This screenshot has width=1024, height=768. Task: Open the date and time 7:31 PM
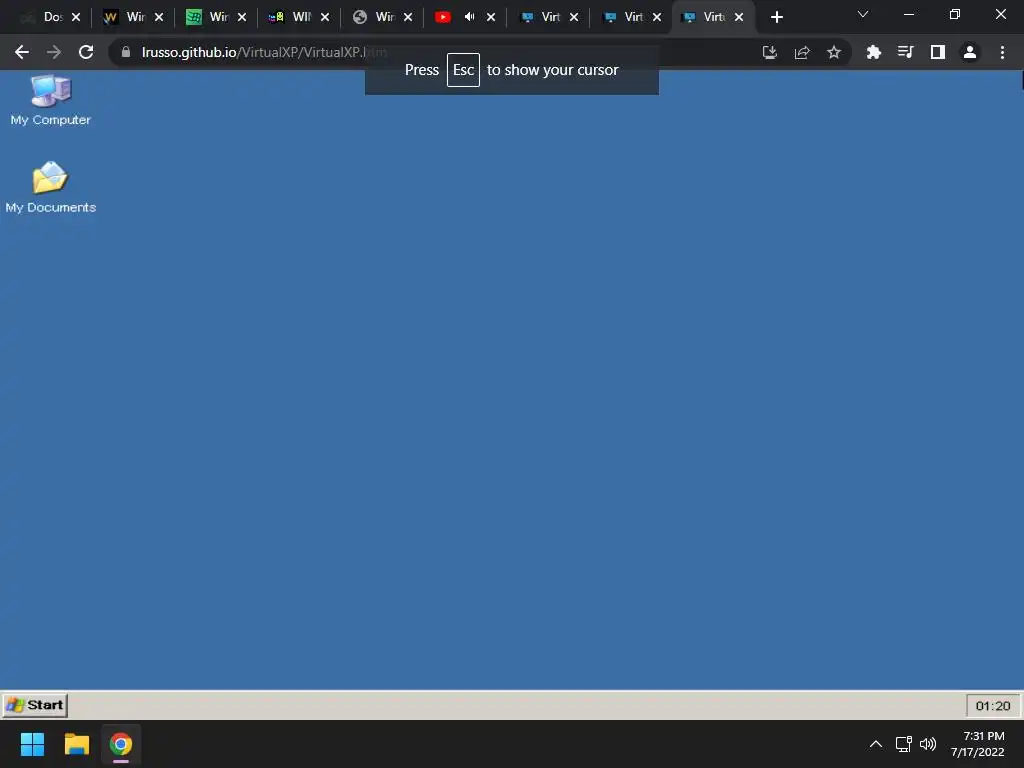[x=978, y=744]
